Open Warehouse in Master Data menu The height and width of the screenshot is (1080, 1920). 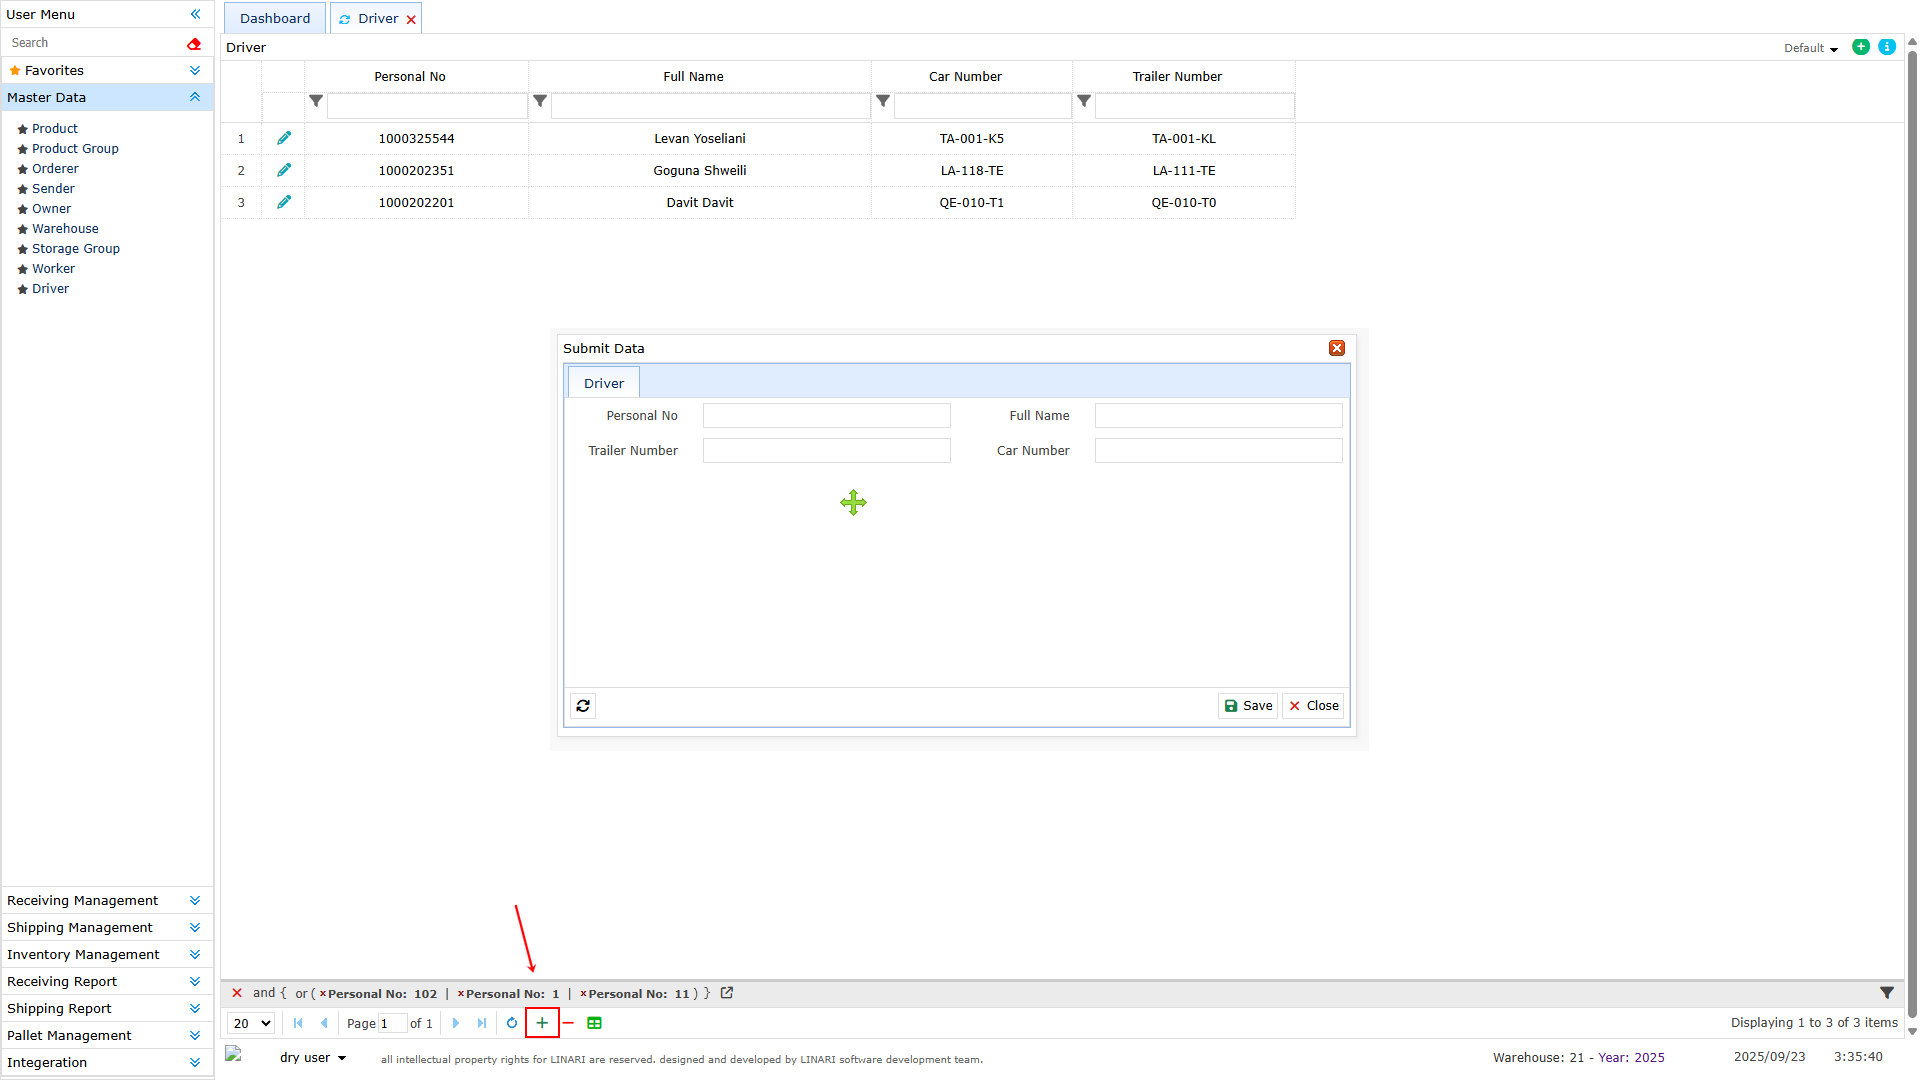[x=65, y=229]
